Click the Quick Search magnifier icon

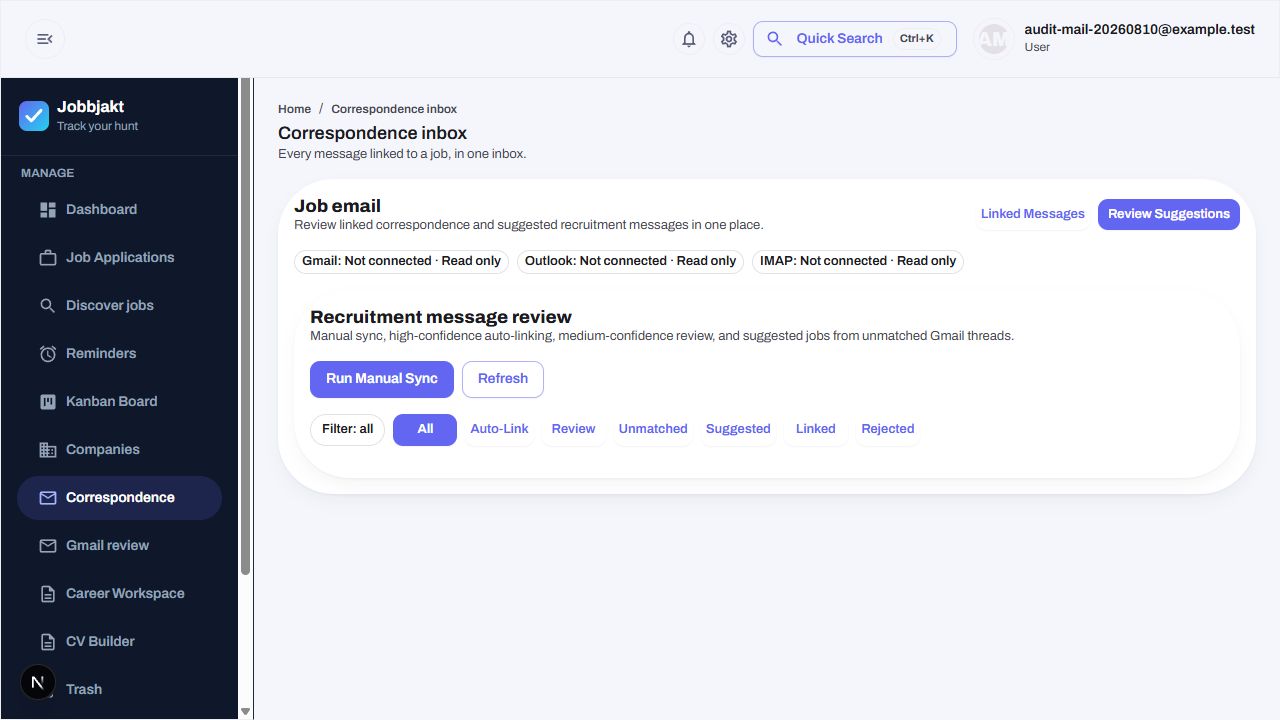pos(774,39)
